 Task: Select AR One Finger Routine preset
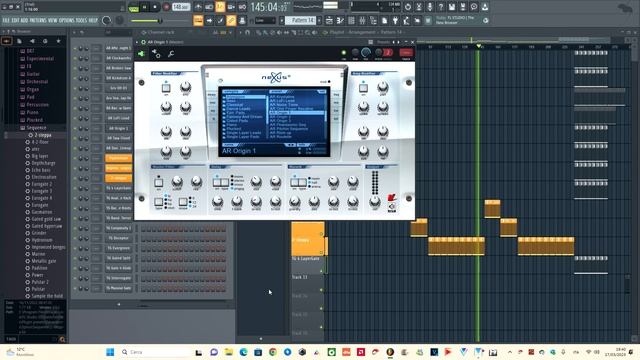291,109
